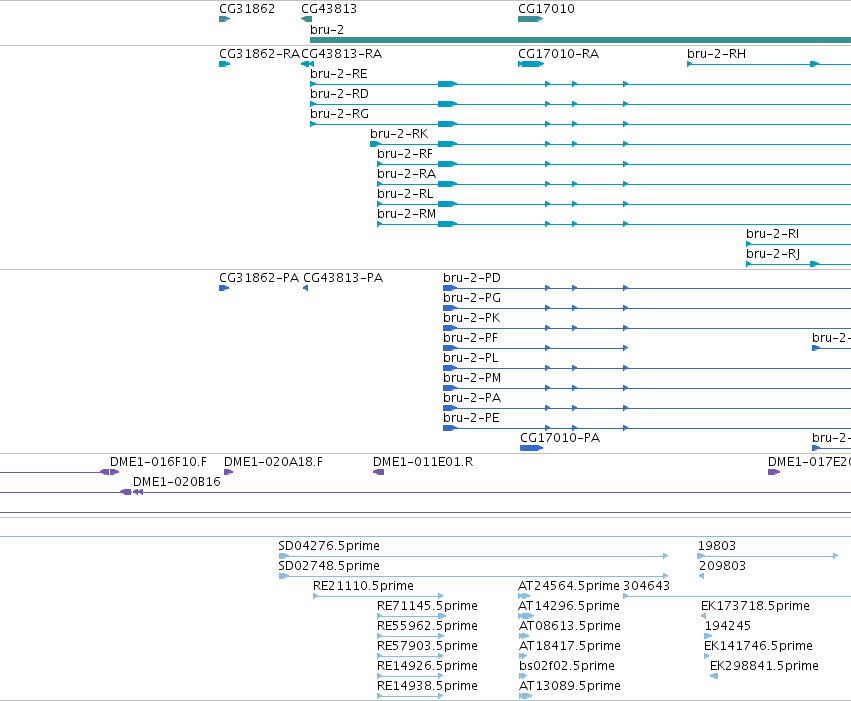Click the CG43813-RA transcript label
Viewport: 851px width, 701px height.
coord(341,54)
